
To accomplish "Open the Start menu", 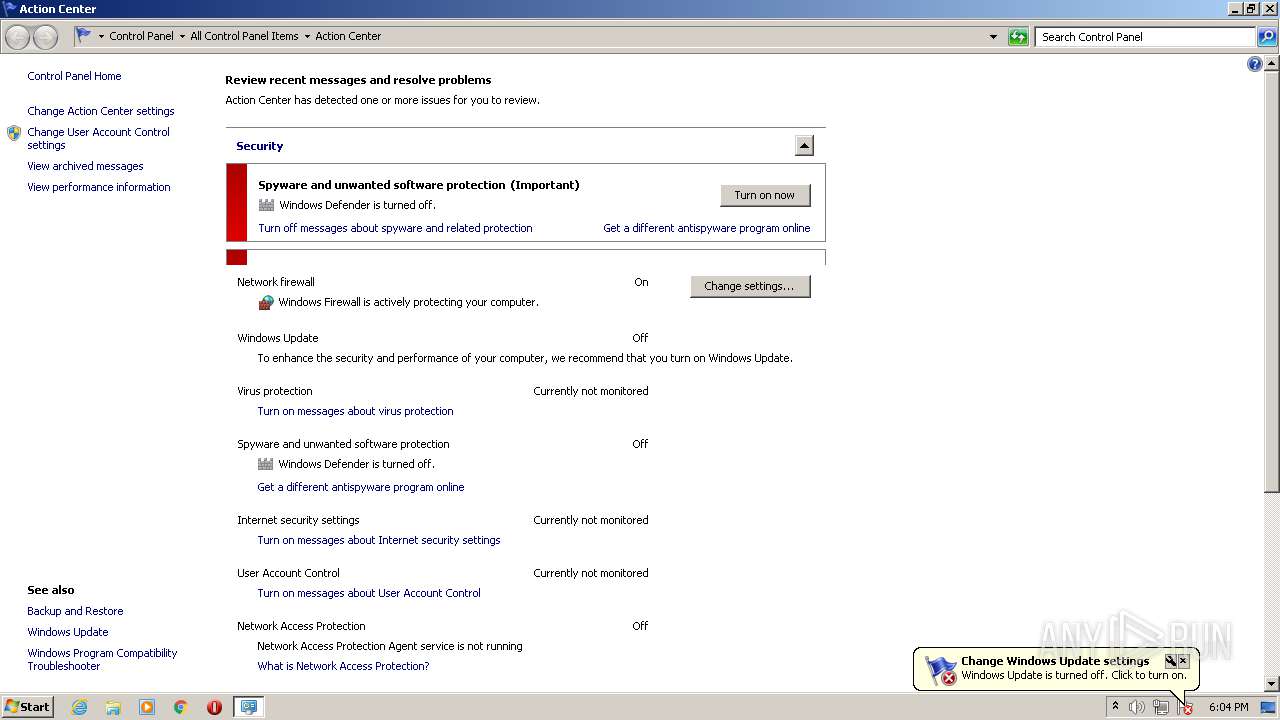I will [x=28, y=707].
